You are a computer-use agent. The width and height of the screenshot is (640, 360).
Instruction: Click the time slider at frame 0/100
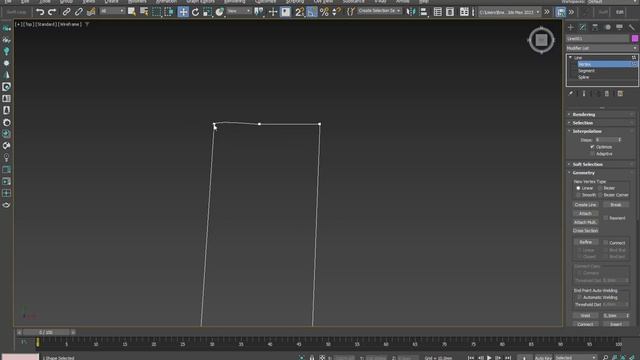point(46,332)
